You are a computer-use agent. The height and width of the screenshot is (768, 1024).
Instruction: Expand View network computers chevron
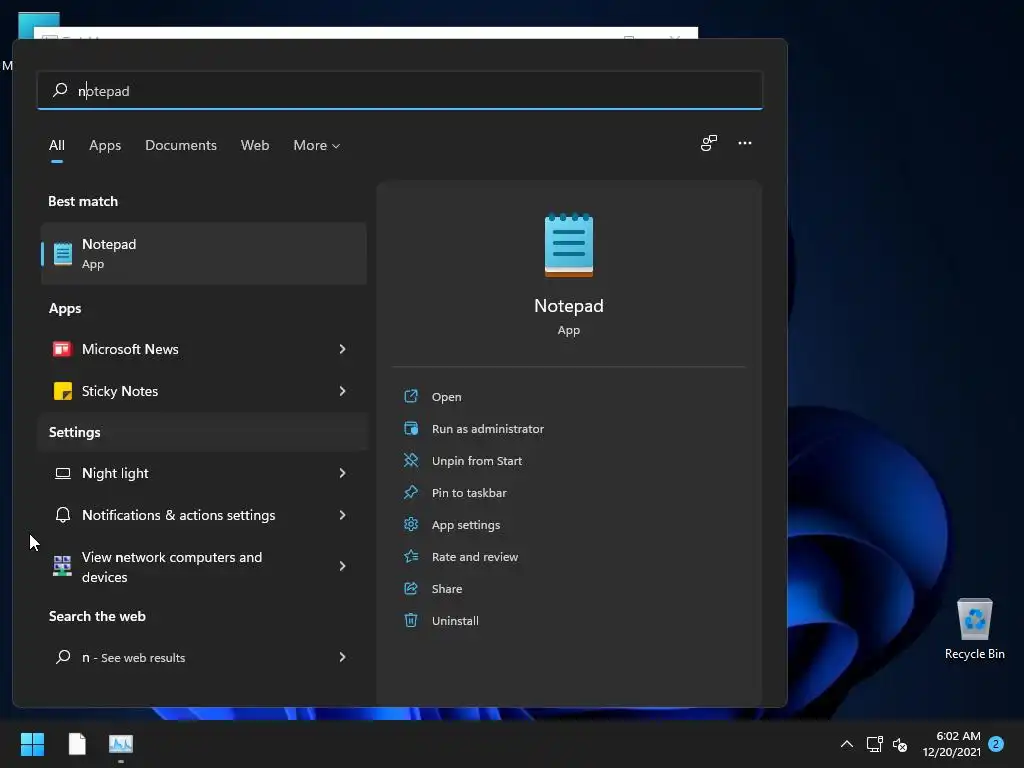coord(342,566)
